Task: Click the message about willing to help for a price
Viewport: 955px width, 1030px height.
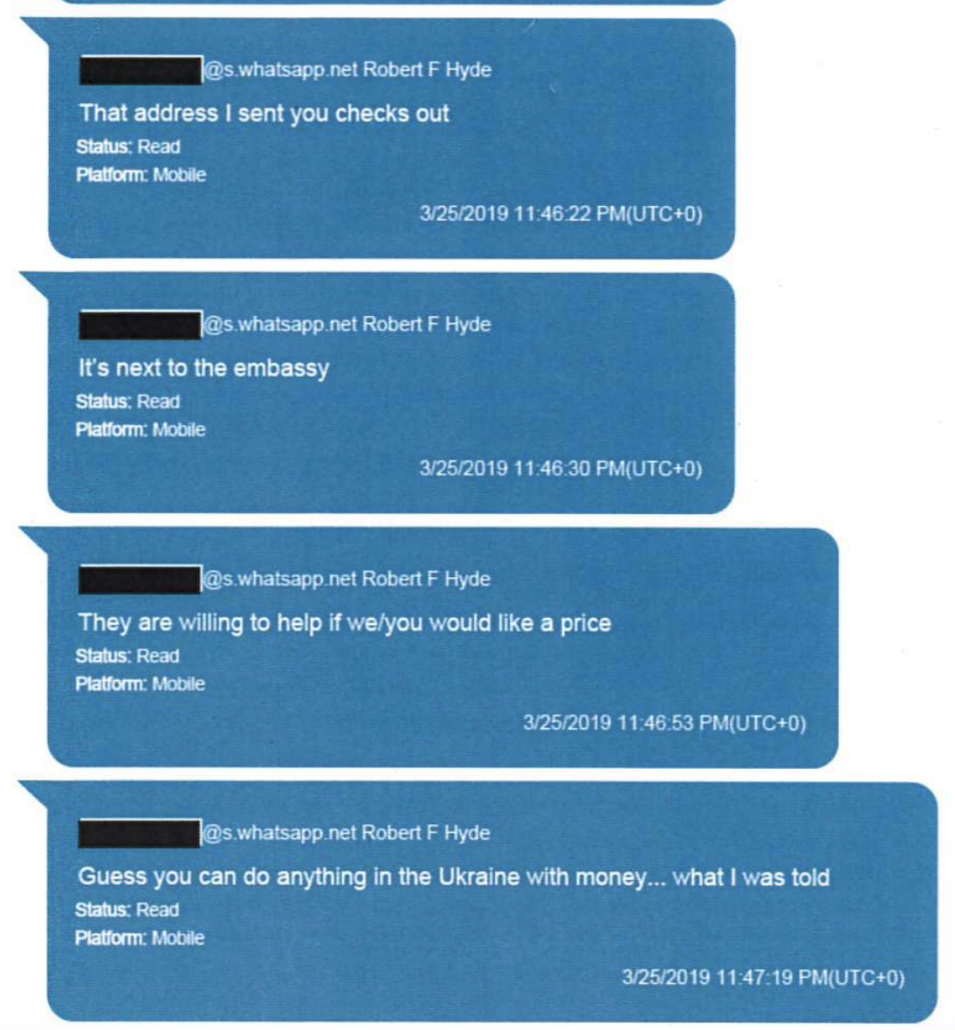Action: (x=345, y=623)
